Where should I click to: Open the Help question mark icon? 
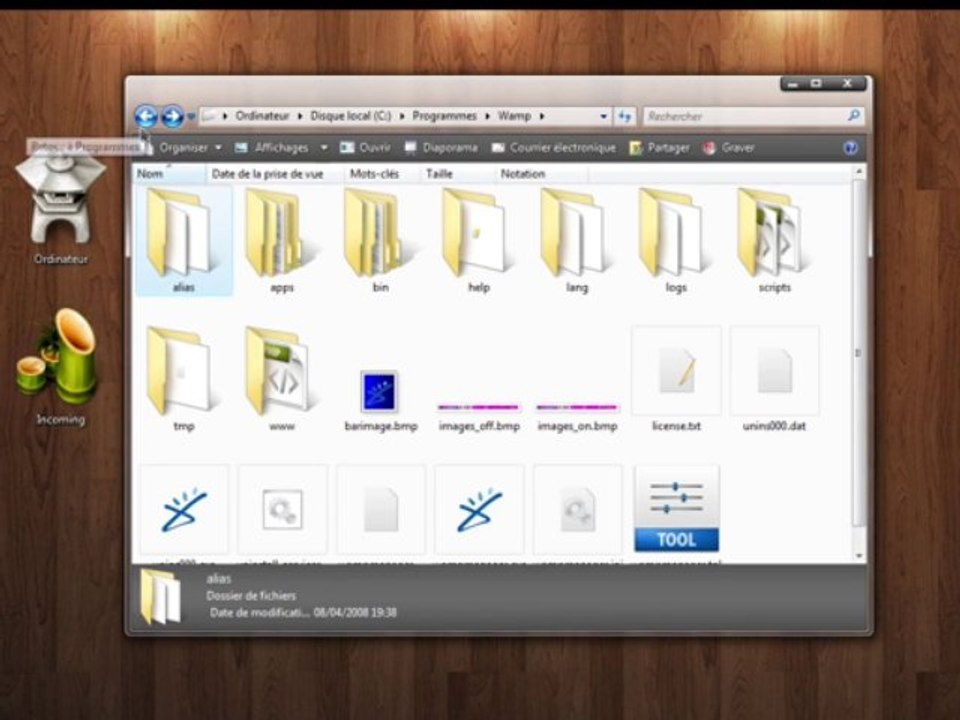click(850, 148)
